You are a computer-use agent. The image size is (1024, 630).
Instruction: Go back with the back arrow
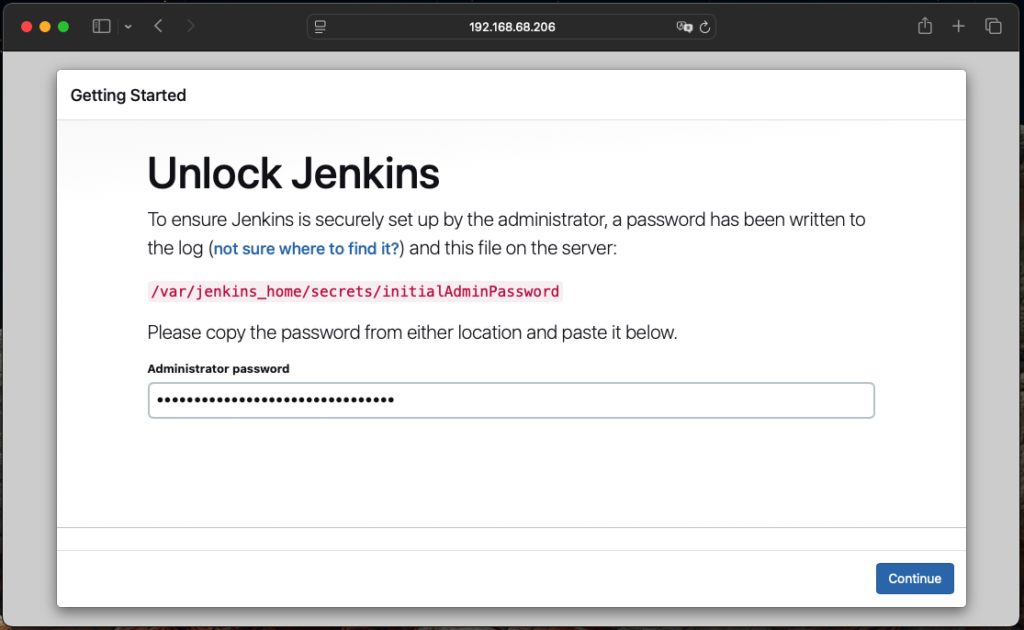pos(158,26)
